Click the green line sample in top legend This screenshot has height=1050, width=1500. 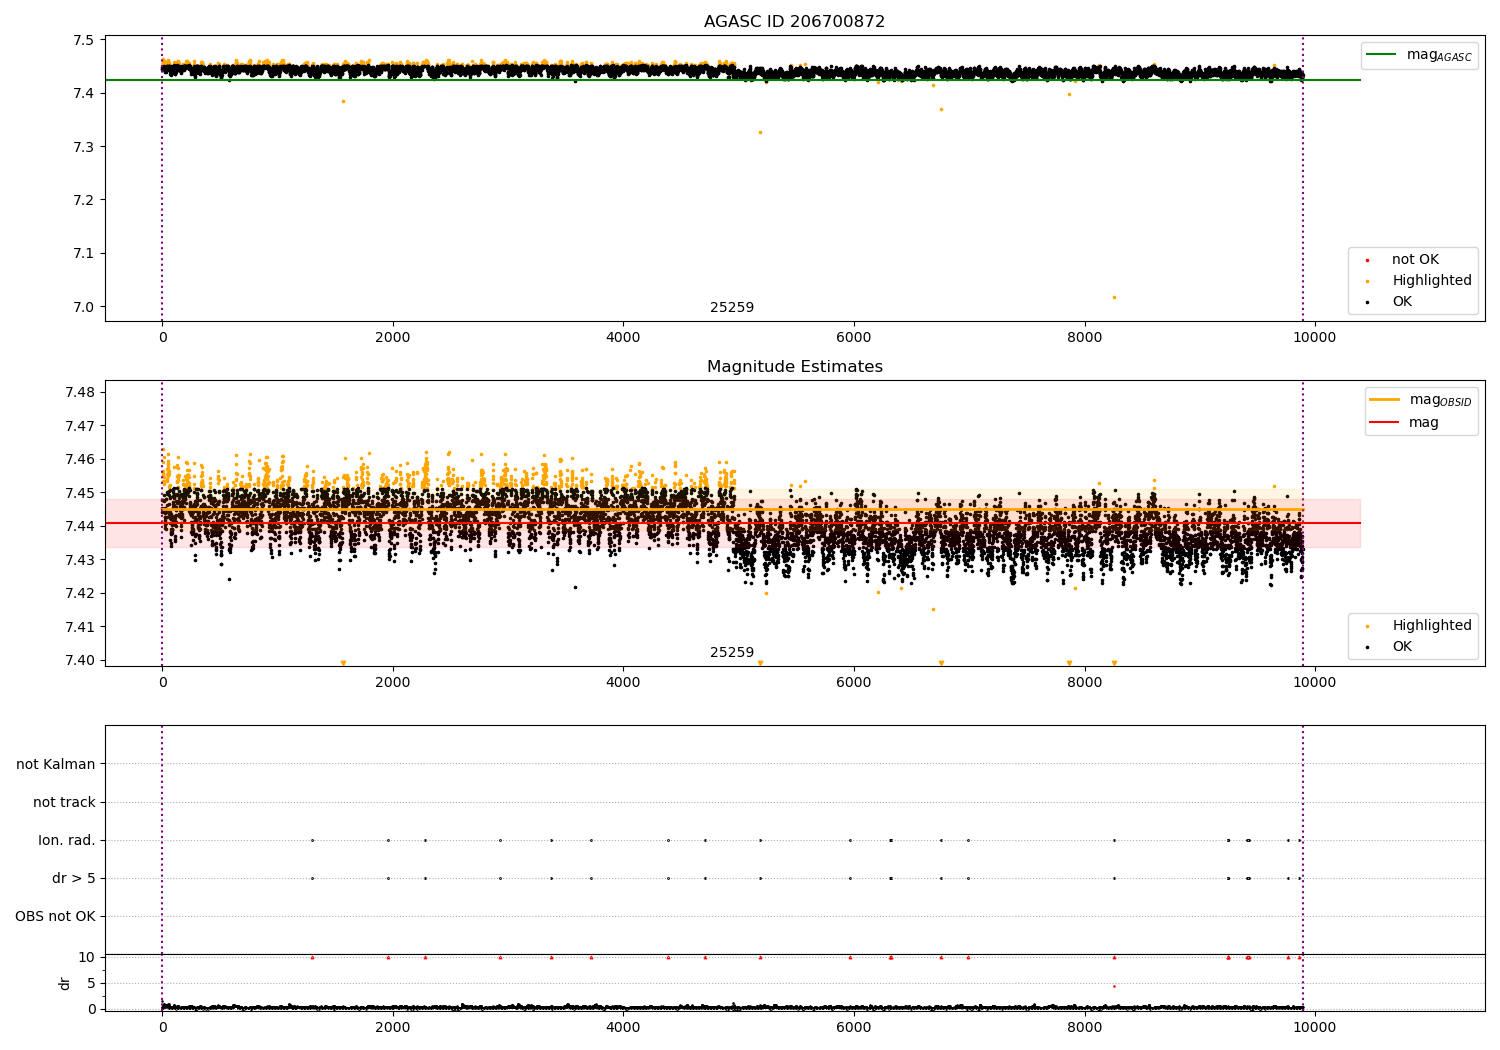(x=1382, y=55)
